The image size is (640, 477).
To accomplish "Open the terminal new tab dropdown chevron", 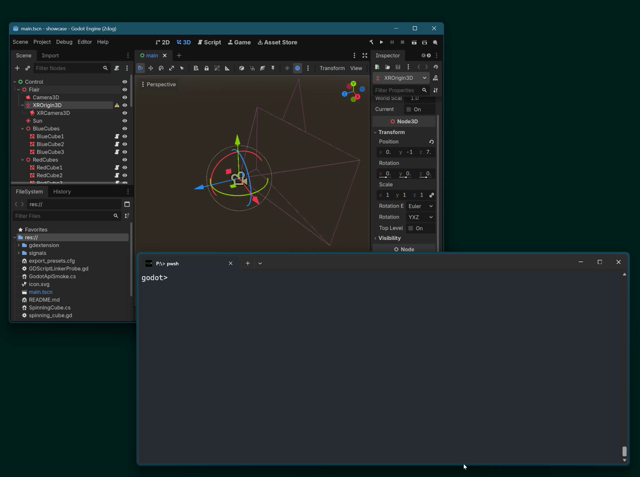I will coord(260,264).
